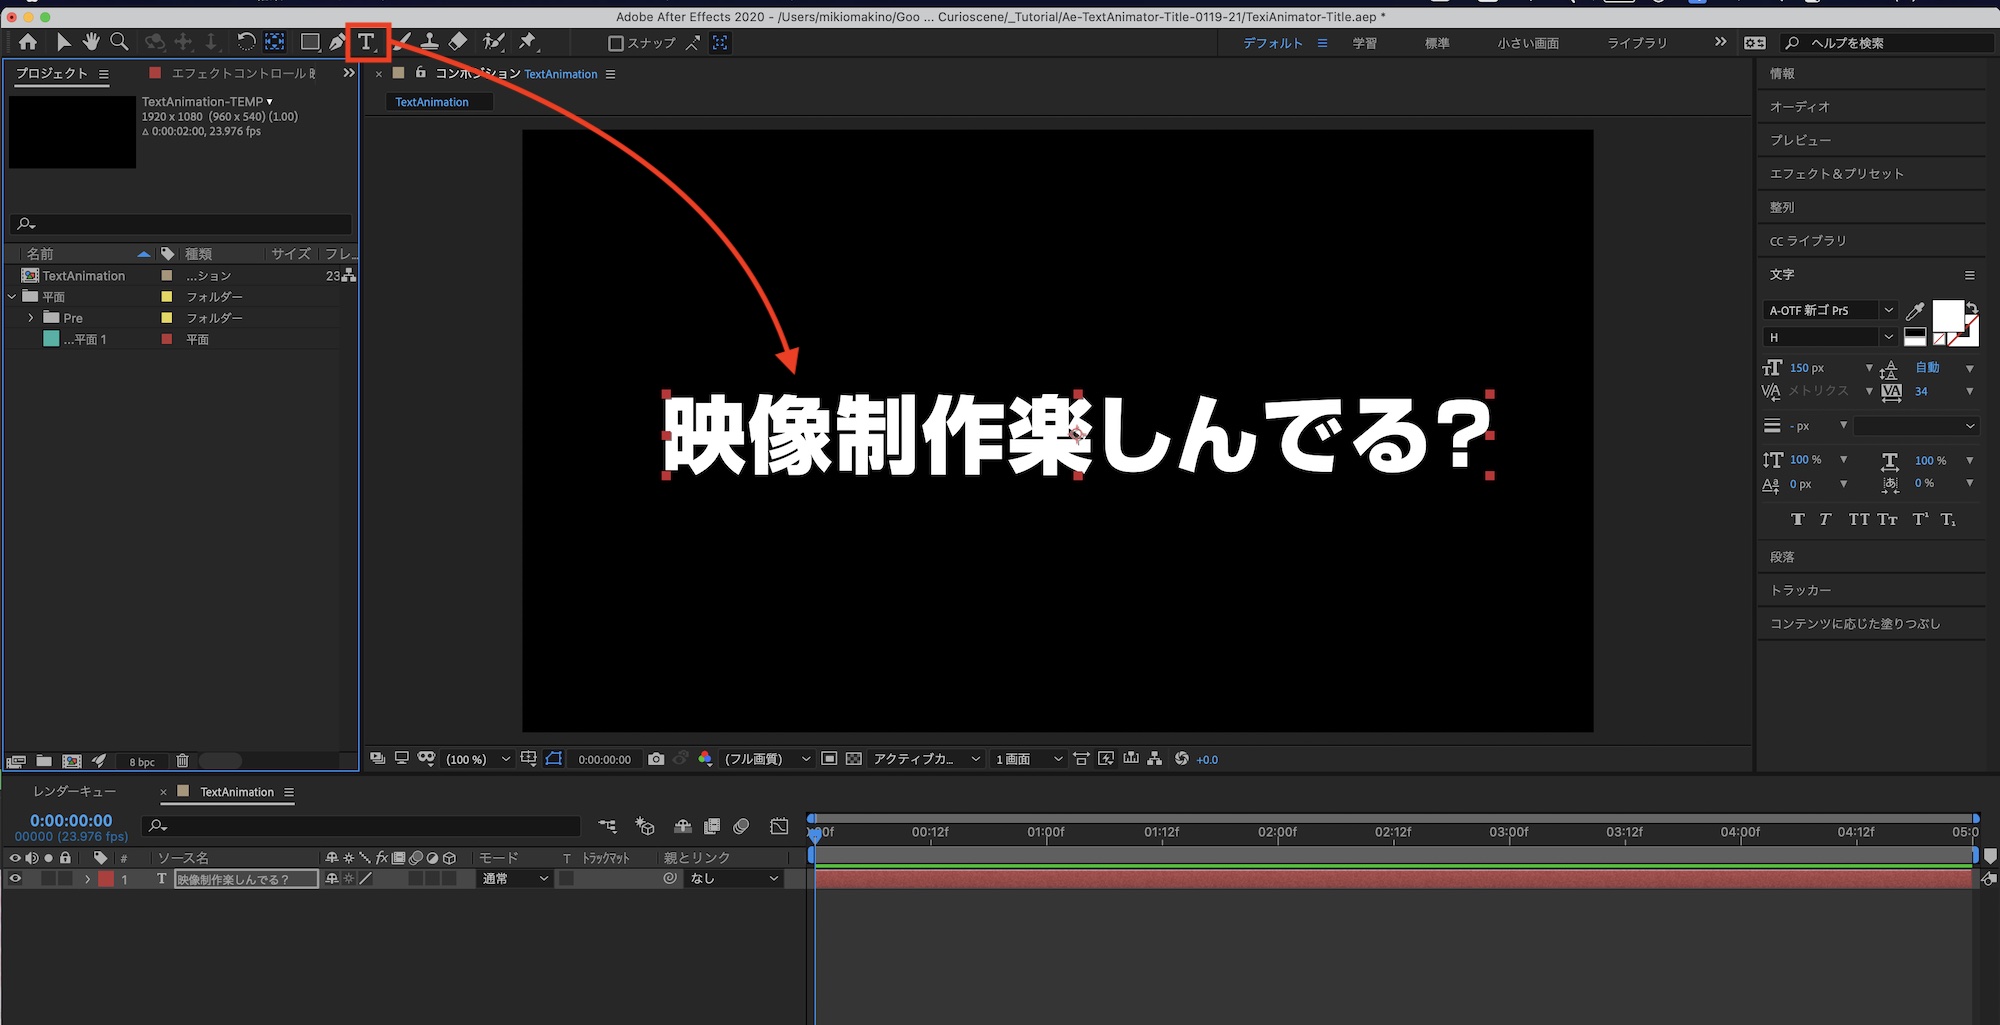Select the Puppet Pin tool

pyautogui.click(x=527, y=42)
